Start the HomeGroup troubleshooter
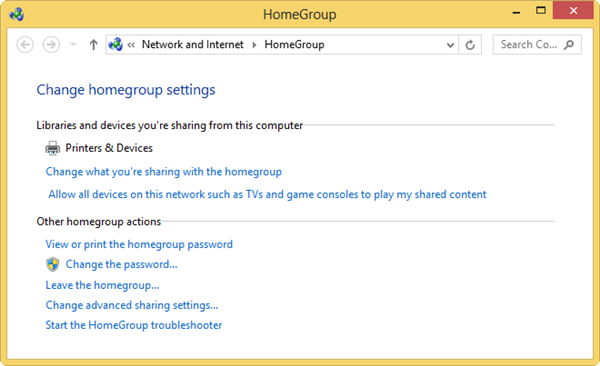The height and width of the screenshot is (366, 600). 134,325
